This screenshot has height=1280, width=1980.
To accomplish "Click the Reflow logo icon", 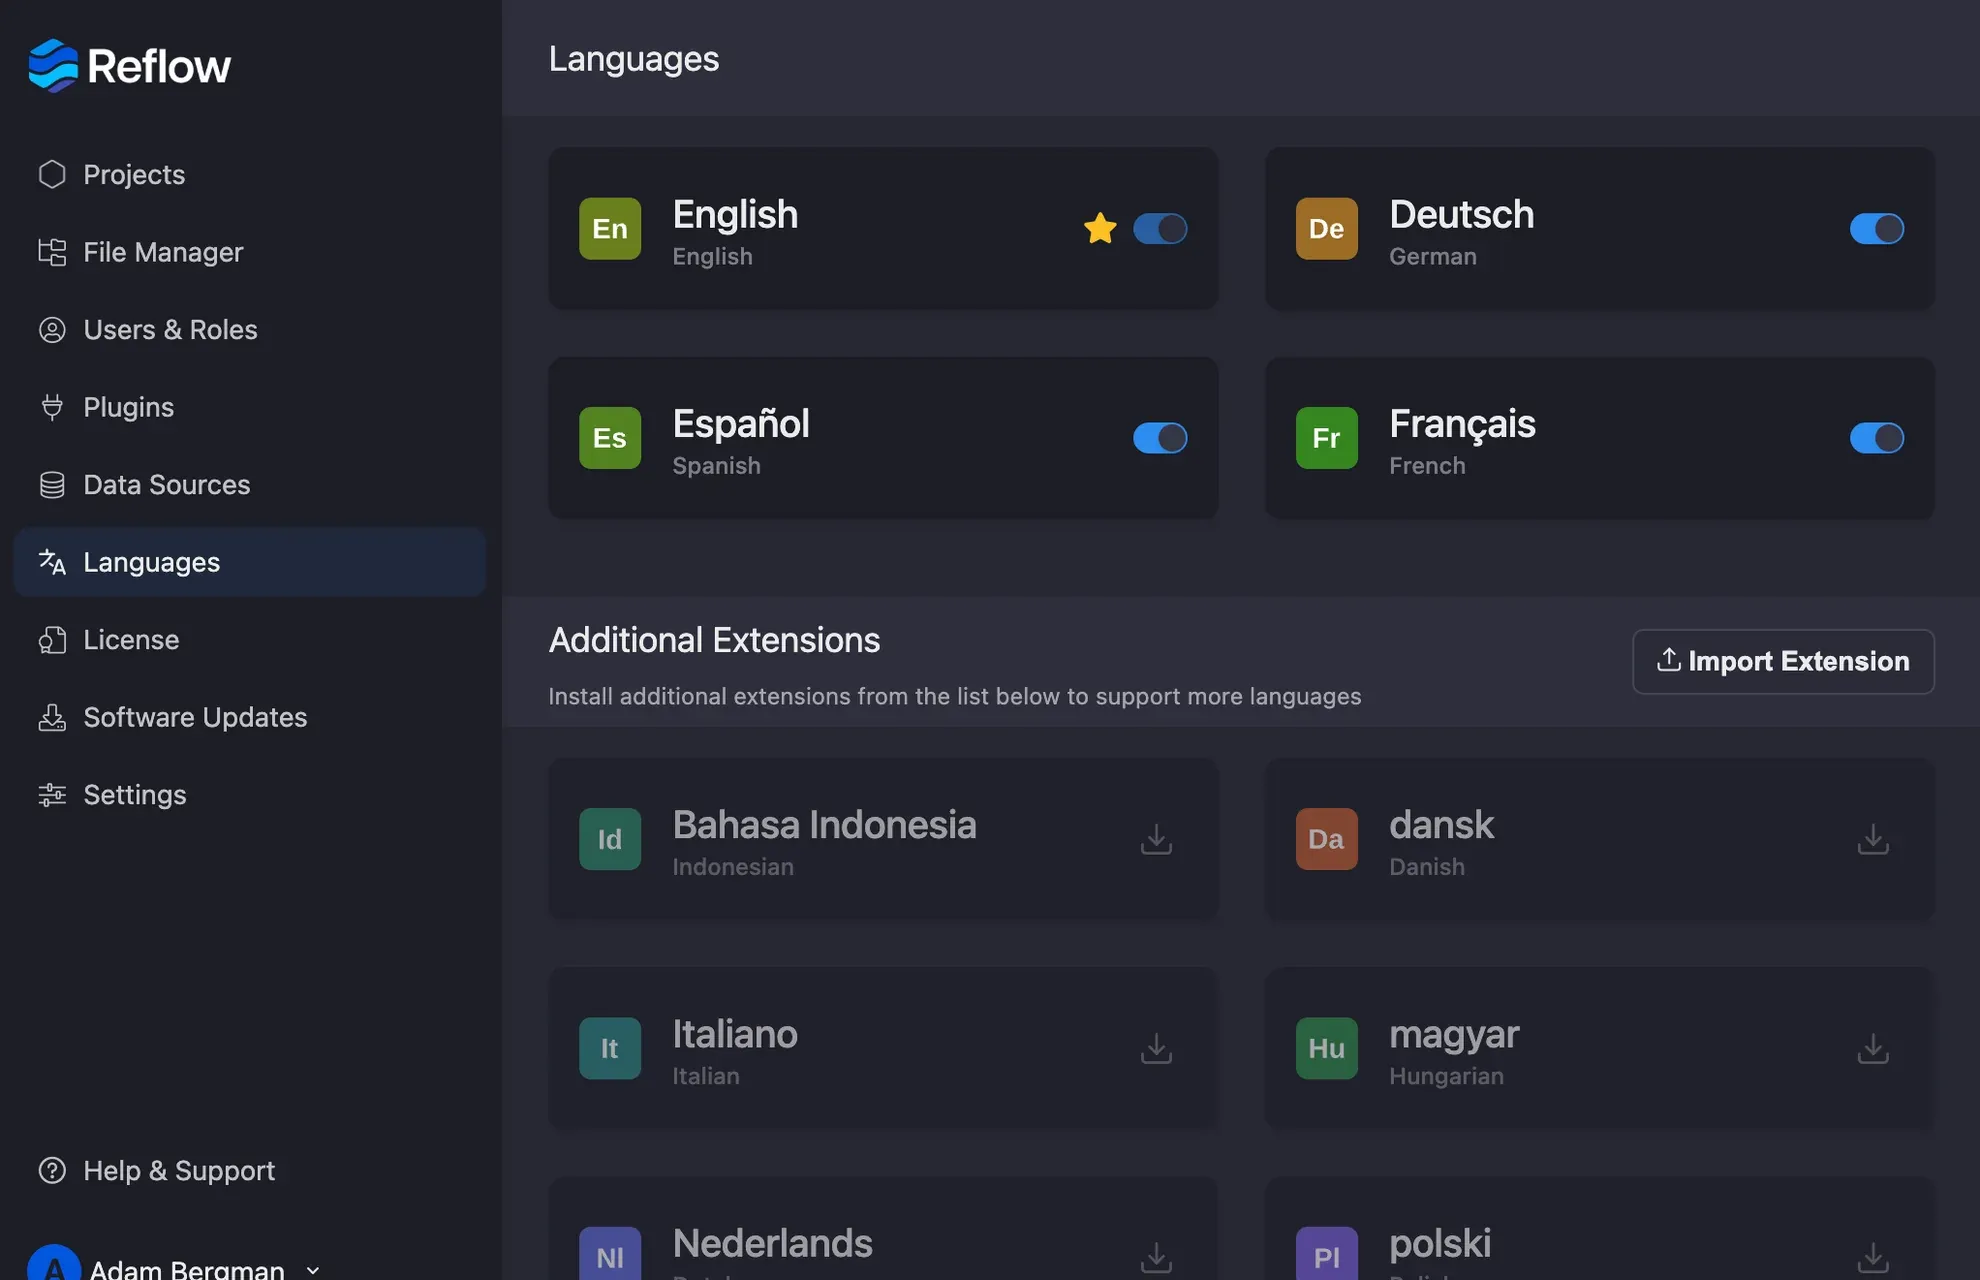I will click(x=53, y=66).
